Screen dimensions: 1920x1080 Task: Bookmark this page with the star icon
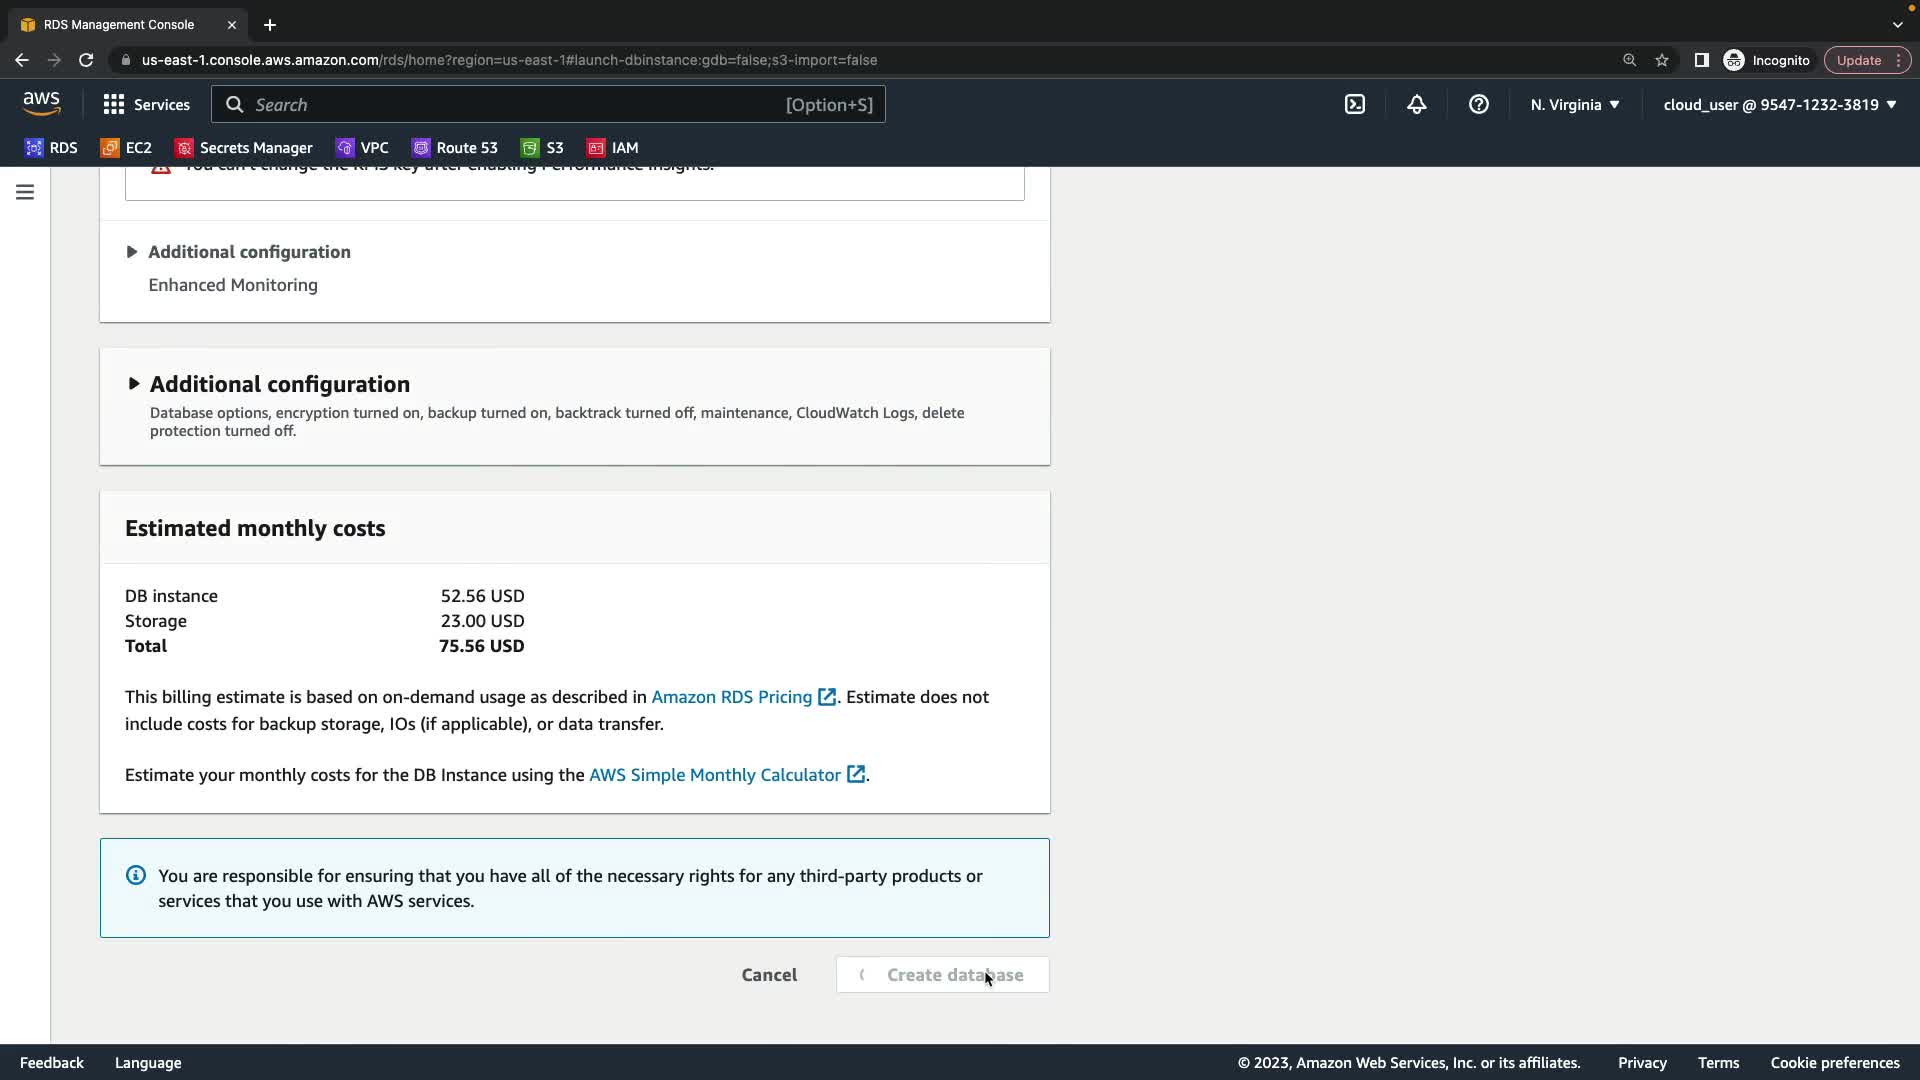(x=1662, y=60)
